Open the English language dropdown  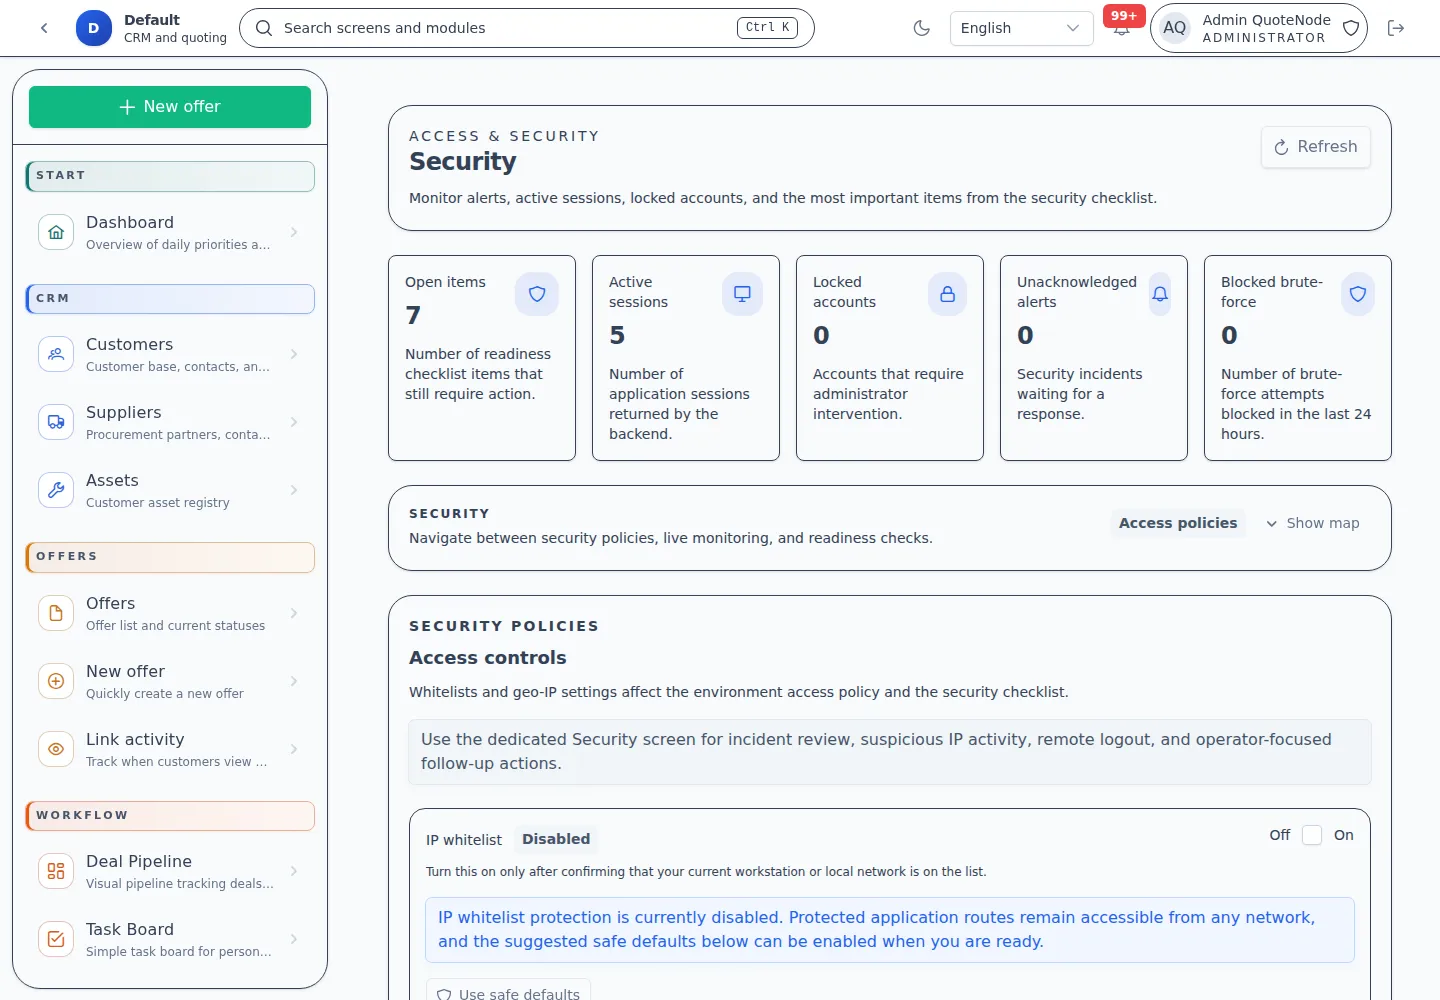[x=1021, y=28]
